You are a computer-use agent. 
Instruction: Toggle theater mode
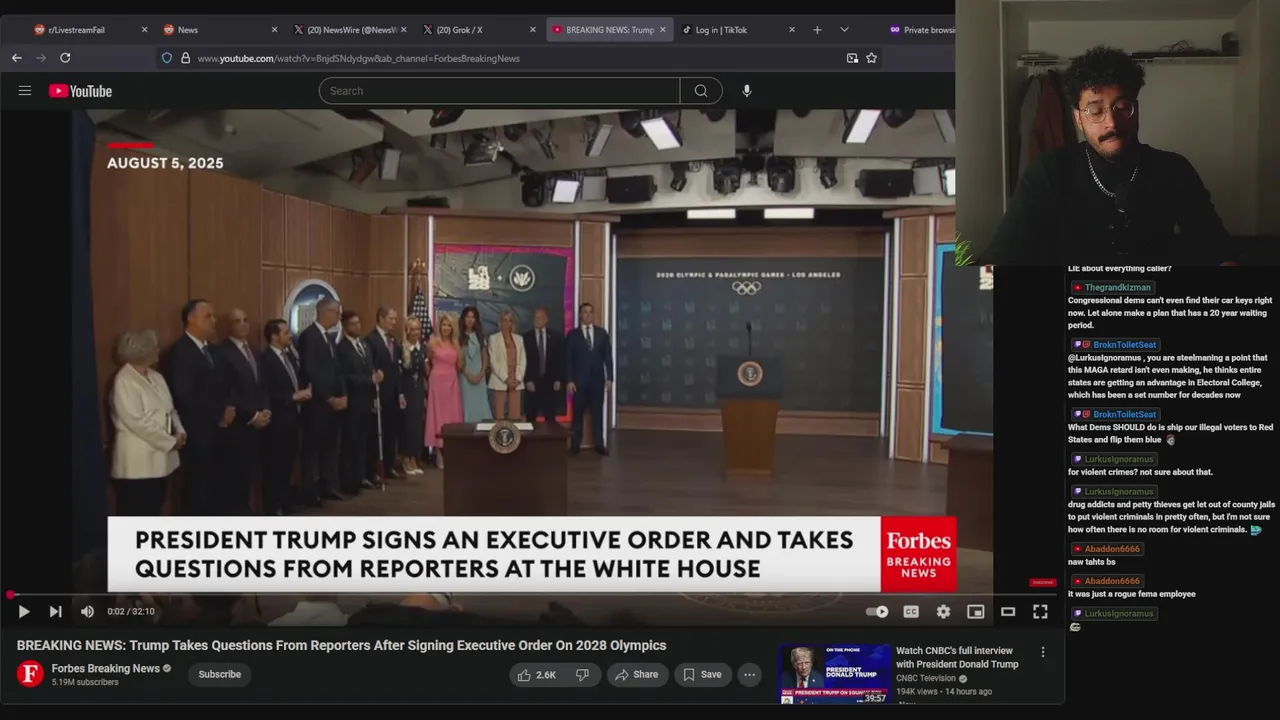[x=1008, y=612]
